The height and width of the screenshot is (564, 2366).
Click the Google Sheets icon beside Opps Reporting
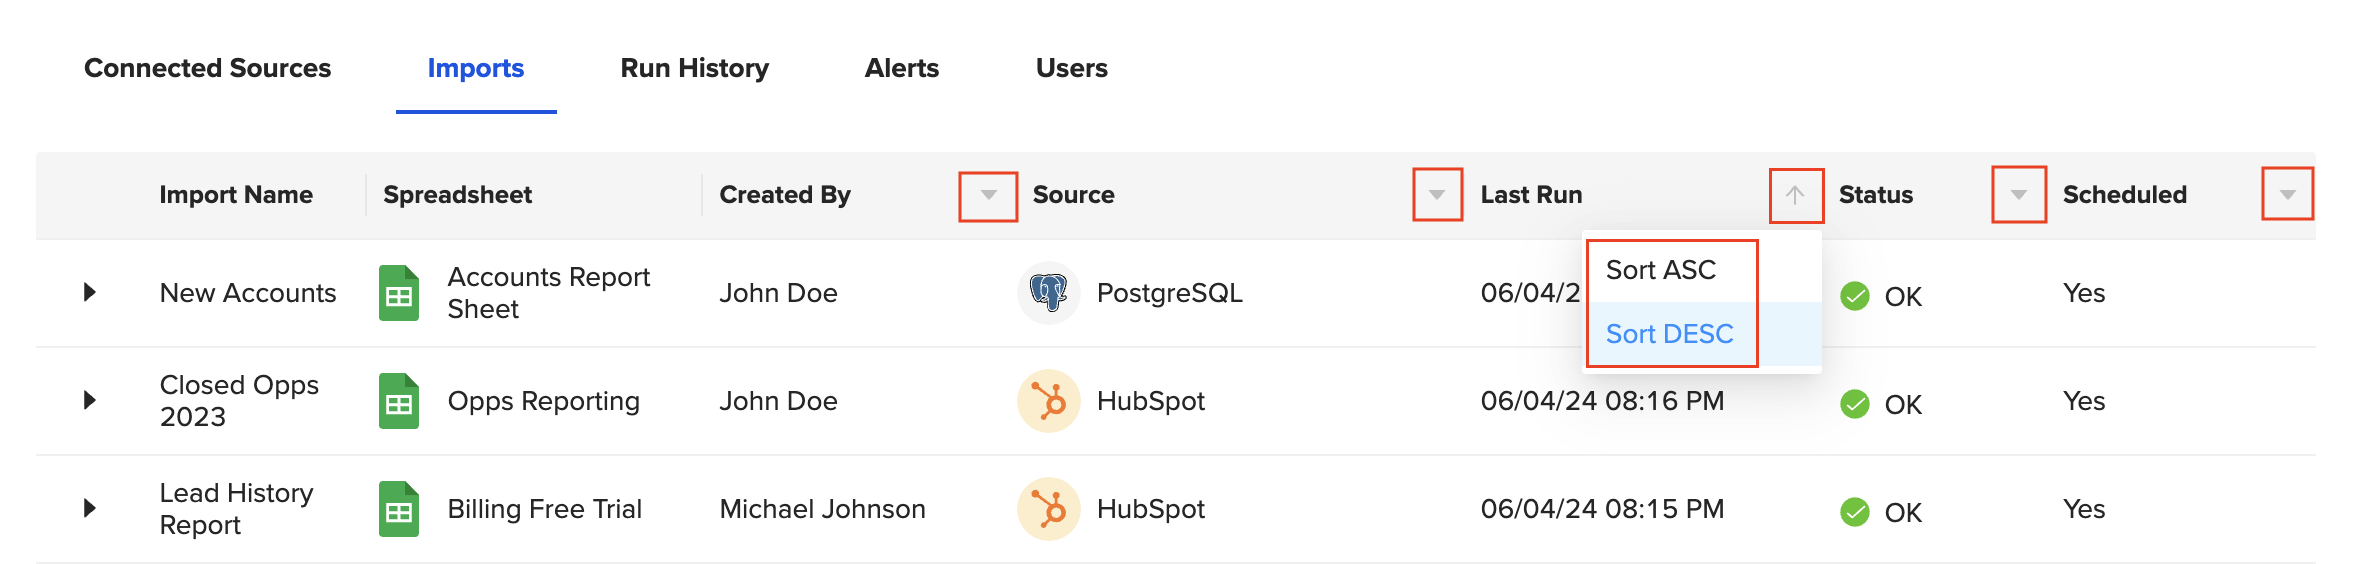[x=399, y=401]
